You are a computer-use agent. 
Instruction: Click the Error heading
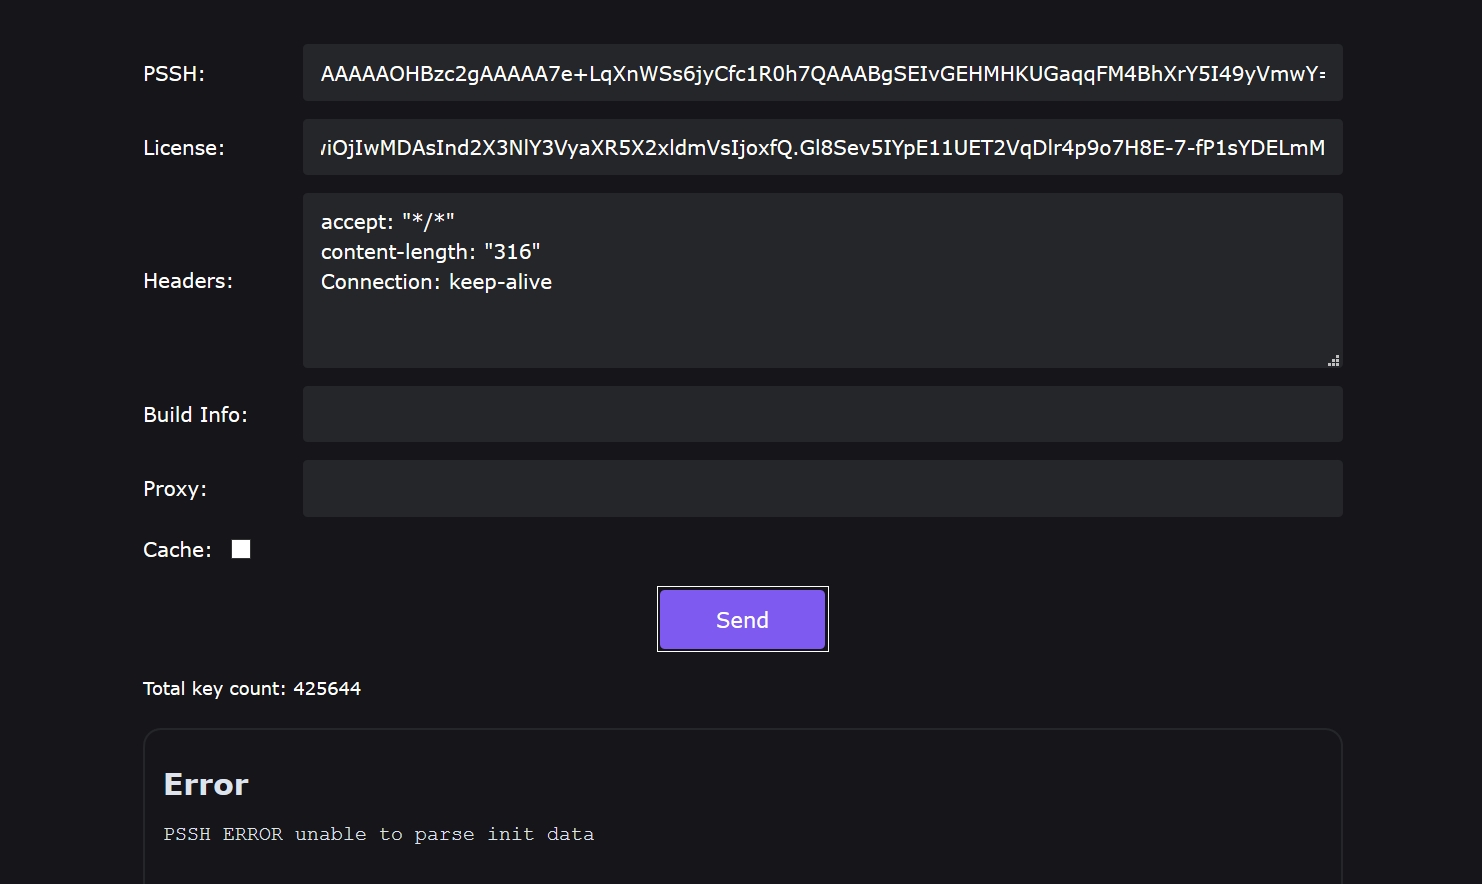point(206,785)
